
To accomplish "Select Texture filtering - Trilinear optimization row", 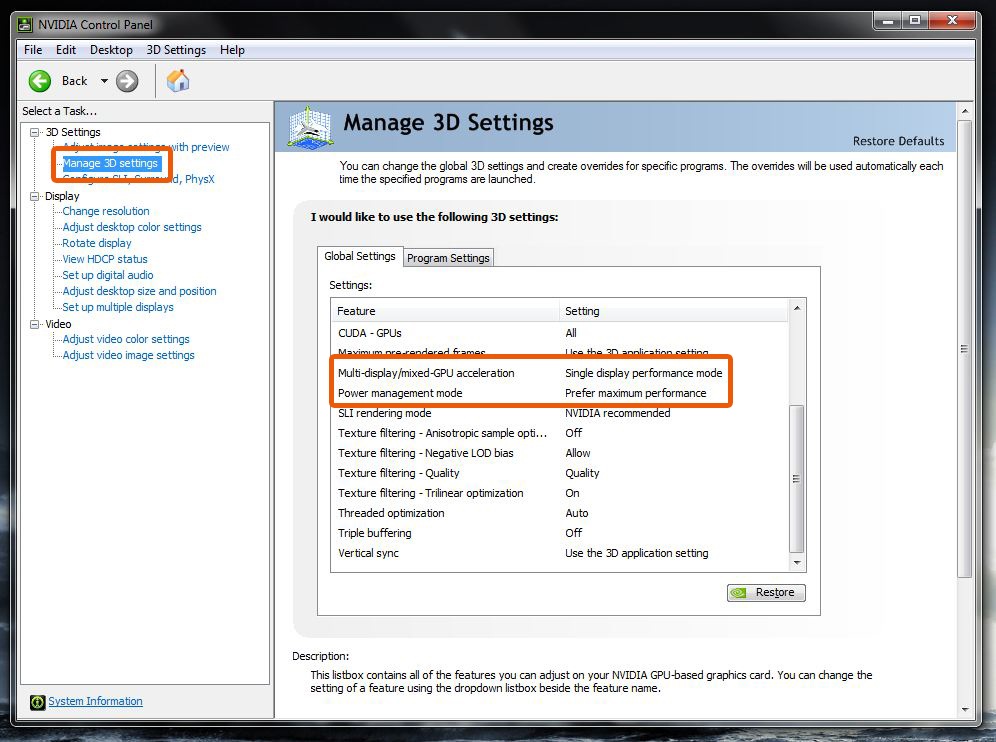I will coord(560,493).
